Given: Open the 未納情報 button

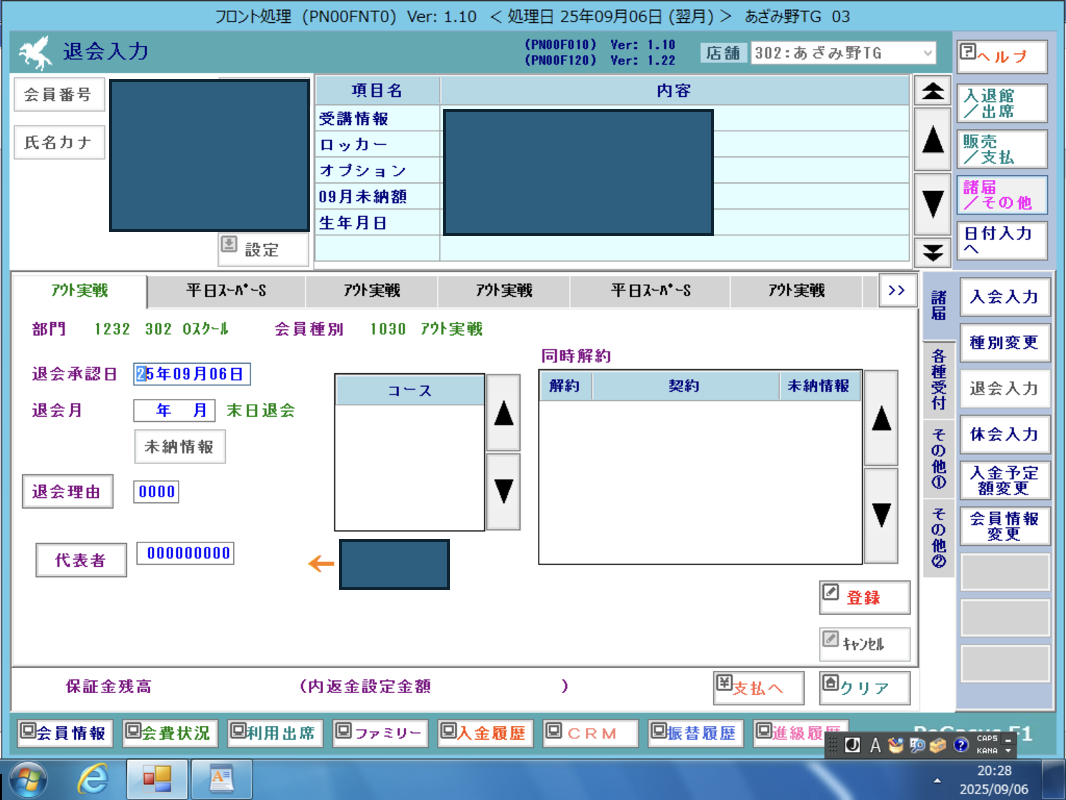Looking at the screenshot, I should (180, 447).
